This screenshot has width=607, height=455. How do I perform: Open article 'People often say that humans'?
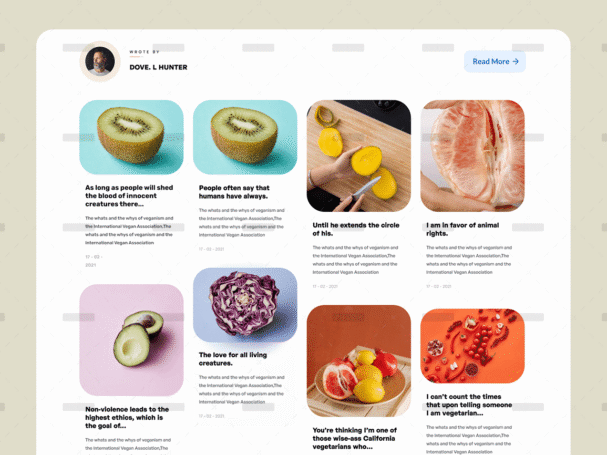point(234,192)
